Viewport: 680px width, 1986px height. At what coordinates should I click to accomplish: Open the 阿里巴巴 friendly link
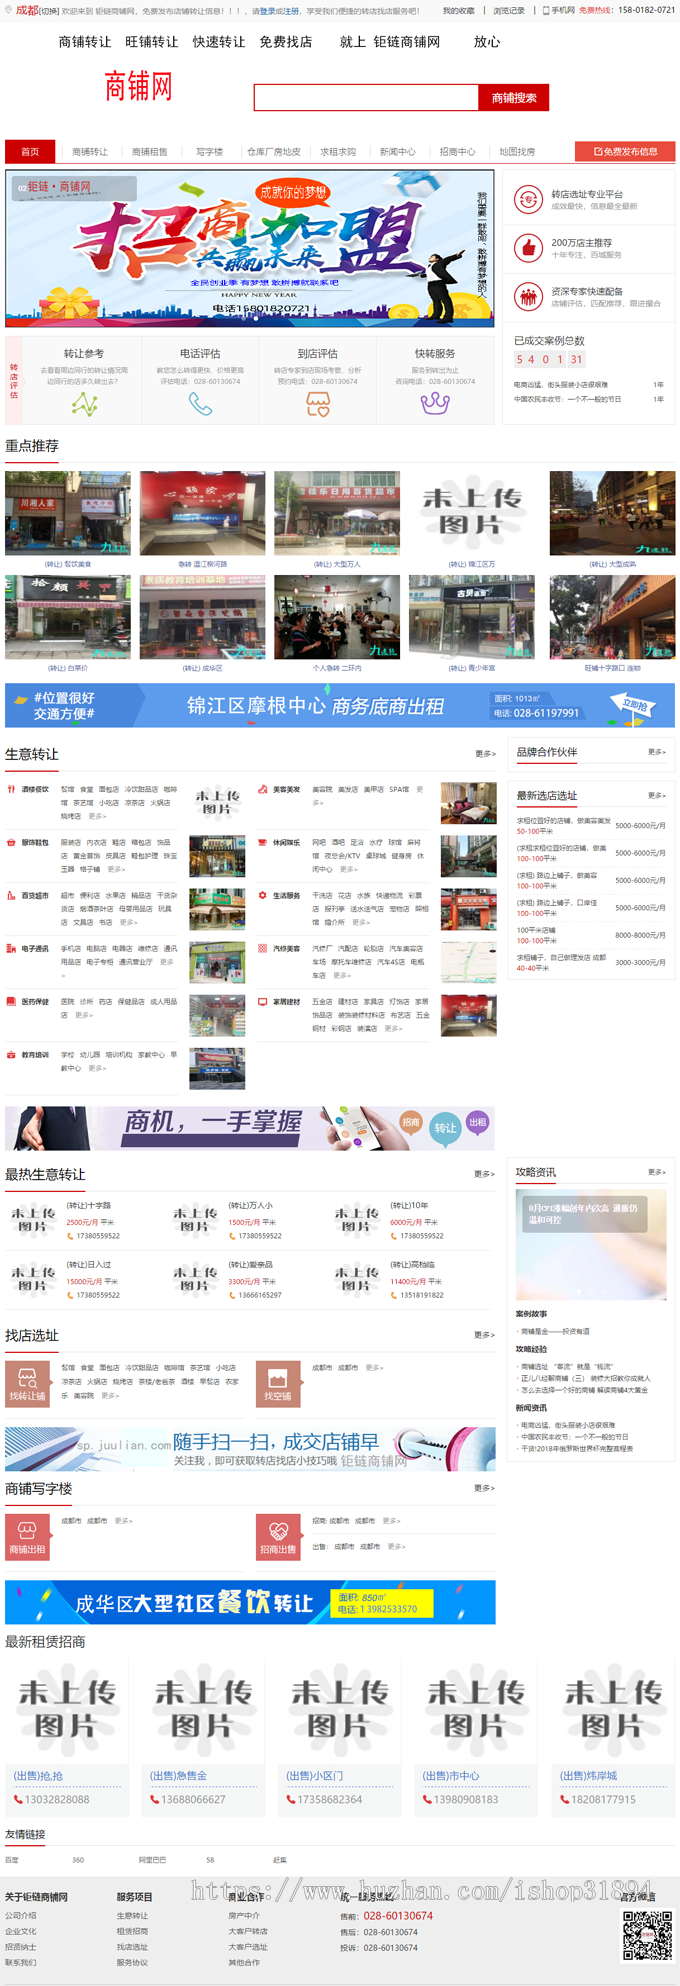click(x=152, y=1860)
